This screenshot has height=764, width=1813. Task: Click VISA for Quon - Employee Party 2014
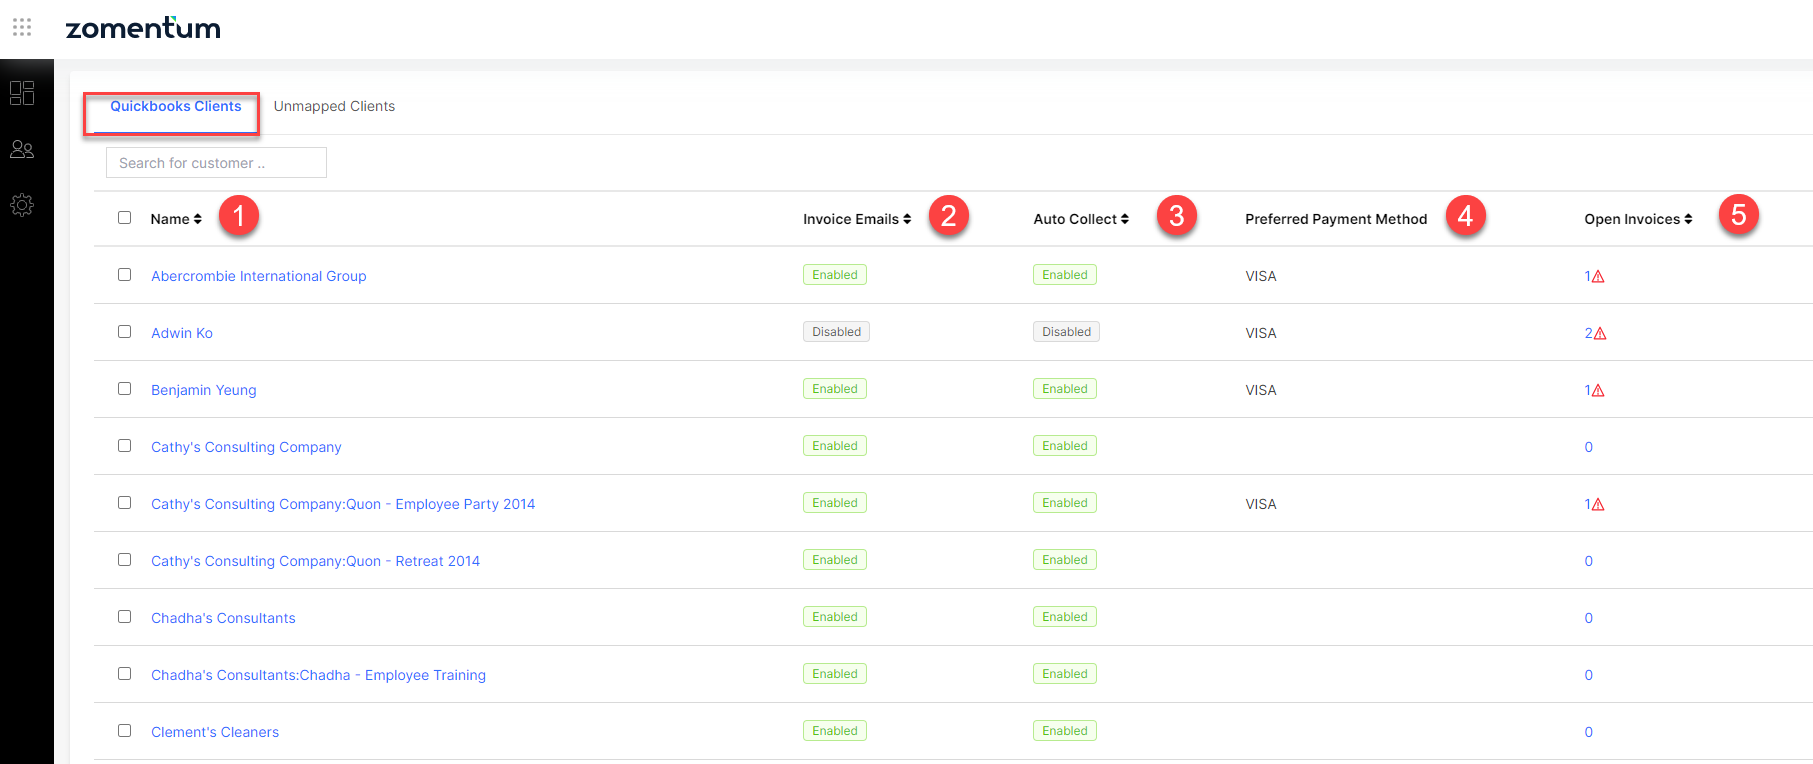click(x=1260, y=504)
